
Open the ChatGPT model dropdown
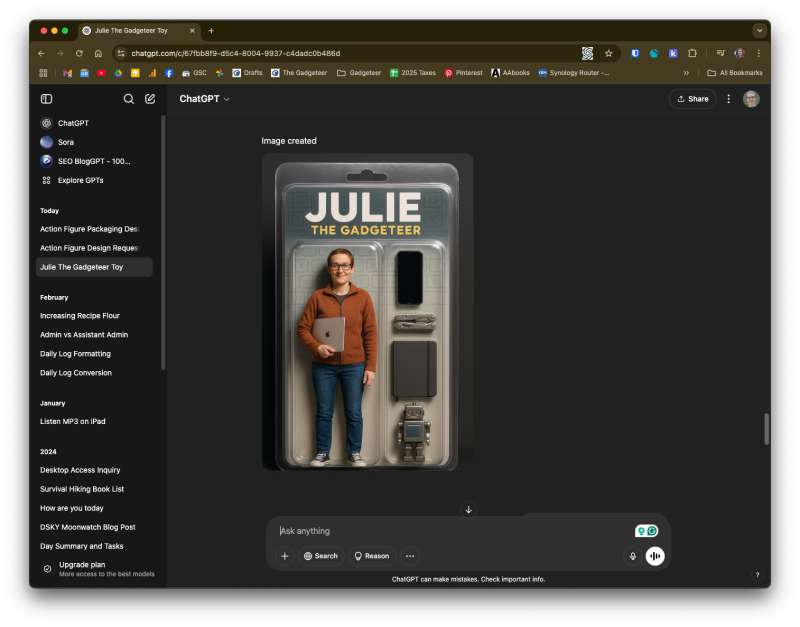click(x=204, y=99)
